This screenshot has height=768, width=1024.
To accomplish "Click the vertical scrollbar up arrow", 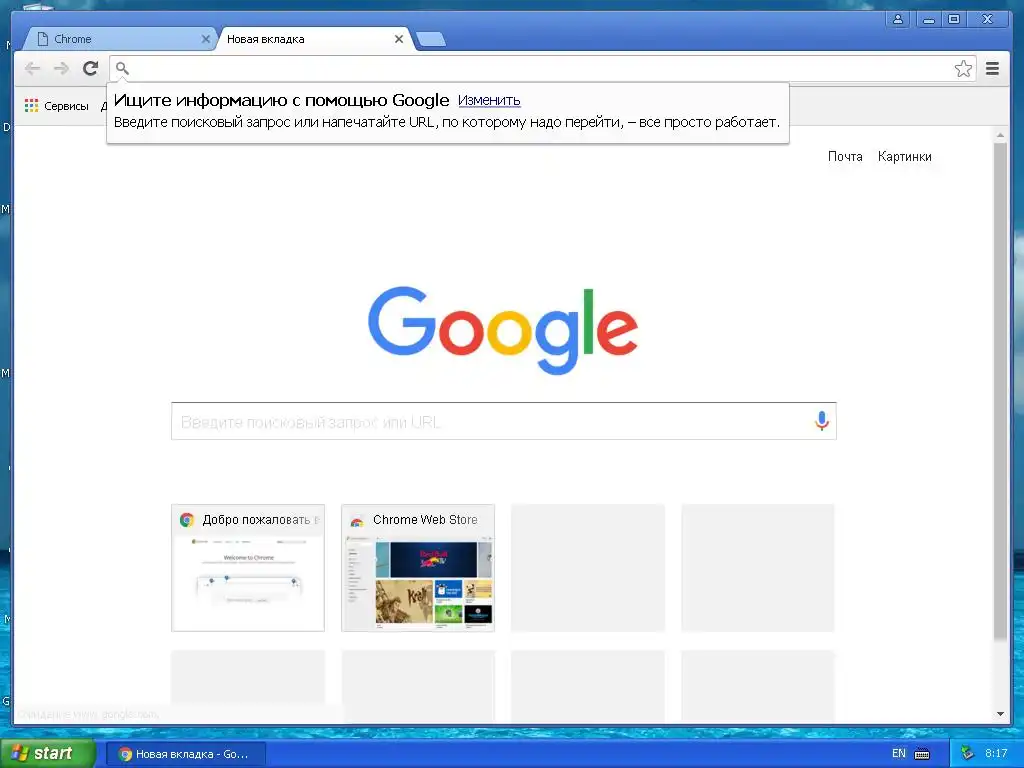I will tap(1000, 135).
